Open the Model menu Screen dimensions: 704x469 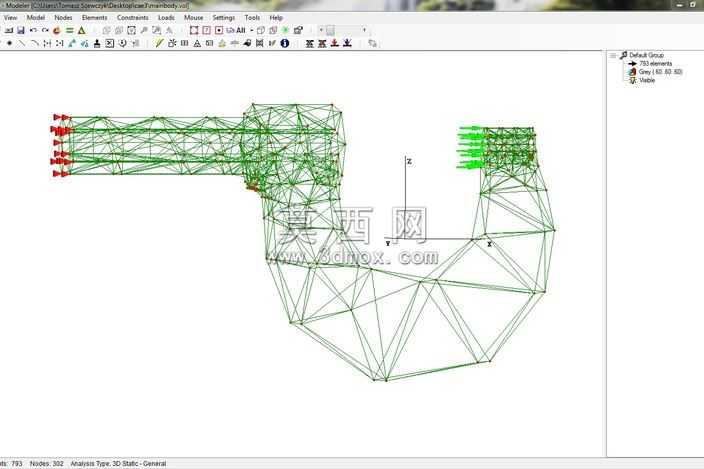(x=35, y=18)
